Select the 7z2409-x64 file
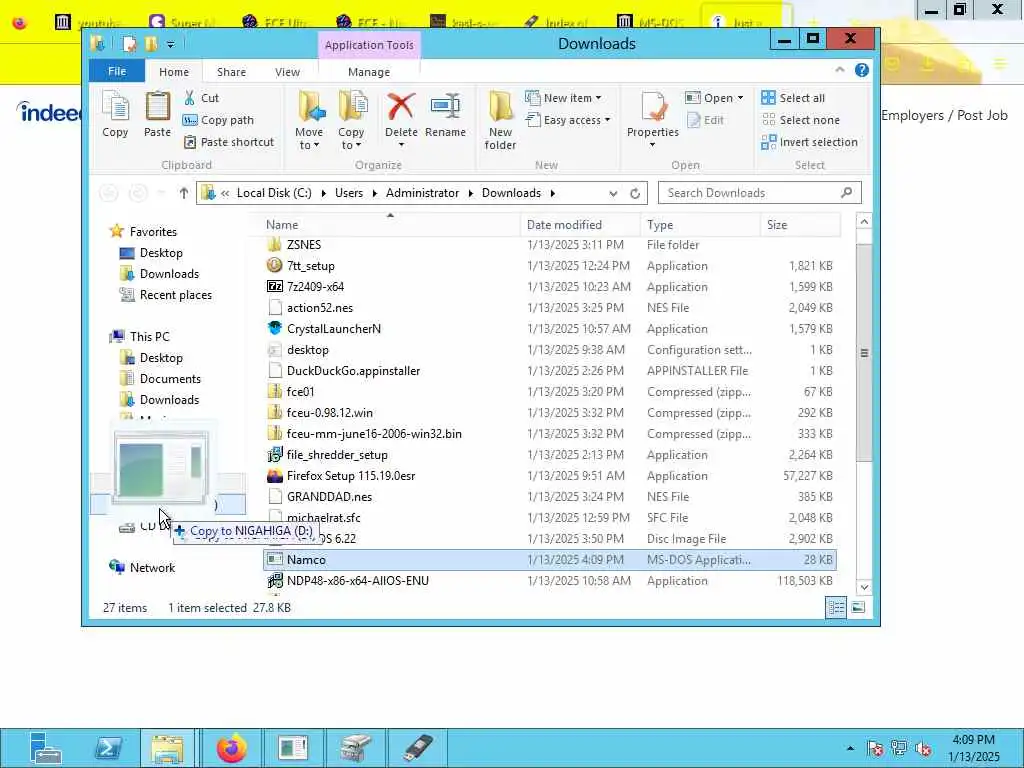This screenshot has width=1024, height=768. pyautogui.click(x=549, y=287)
